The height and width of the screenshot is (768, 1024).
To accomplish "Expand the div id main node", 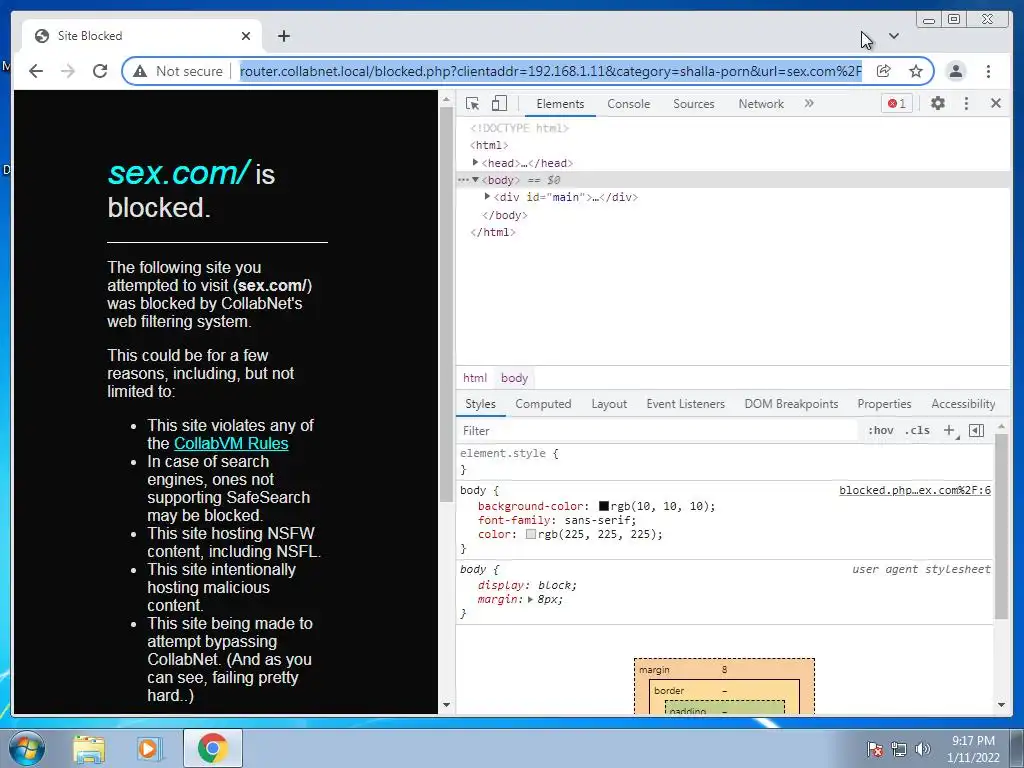I will click(487, 196).
